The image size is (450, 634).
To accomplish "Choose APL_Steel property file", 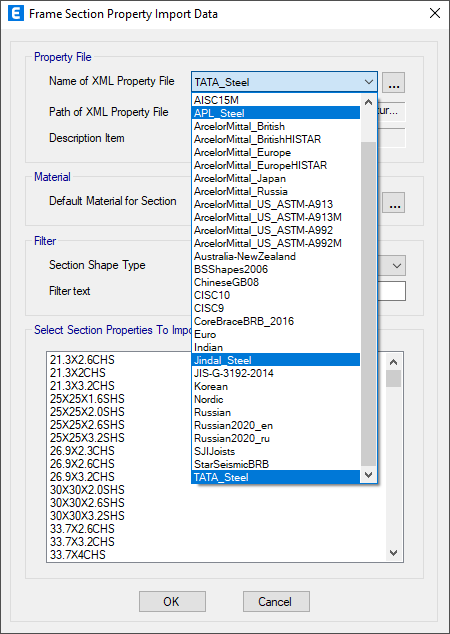I will (276, 113).
